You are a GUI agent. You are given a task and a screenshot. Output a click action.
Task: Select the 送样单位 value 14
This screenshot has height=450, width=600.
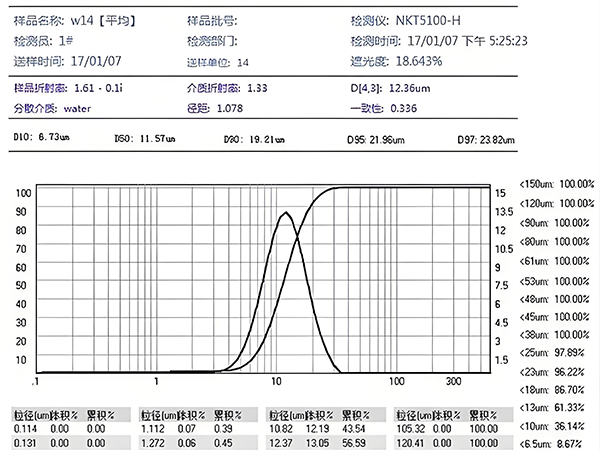point(243,63)
